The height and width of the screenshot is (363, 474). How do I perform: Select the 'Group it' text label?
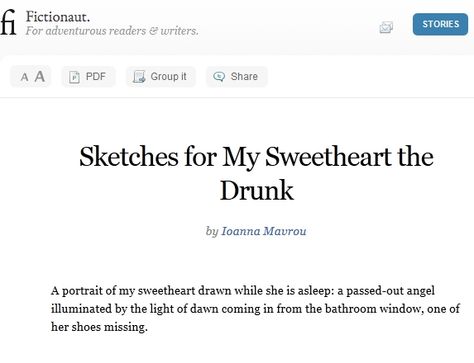pyautogui.click(x=168, y=76)
